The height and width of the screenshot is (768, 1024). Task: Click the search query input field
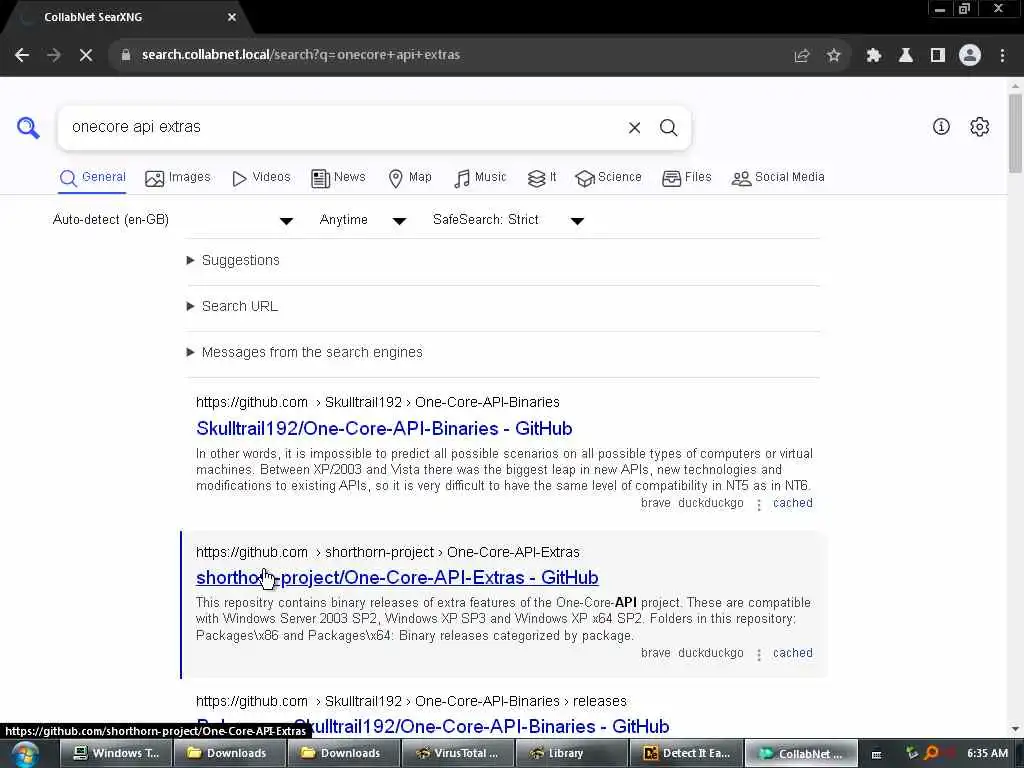[x=345, y=127]
